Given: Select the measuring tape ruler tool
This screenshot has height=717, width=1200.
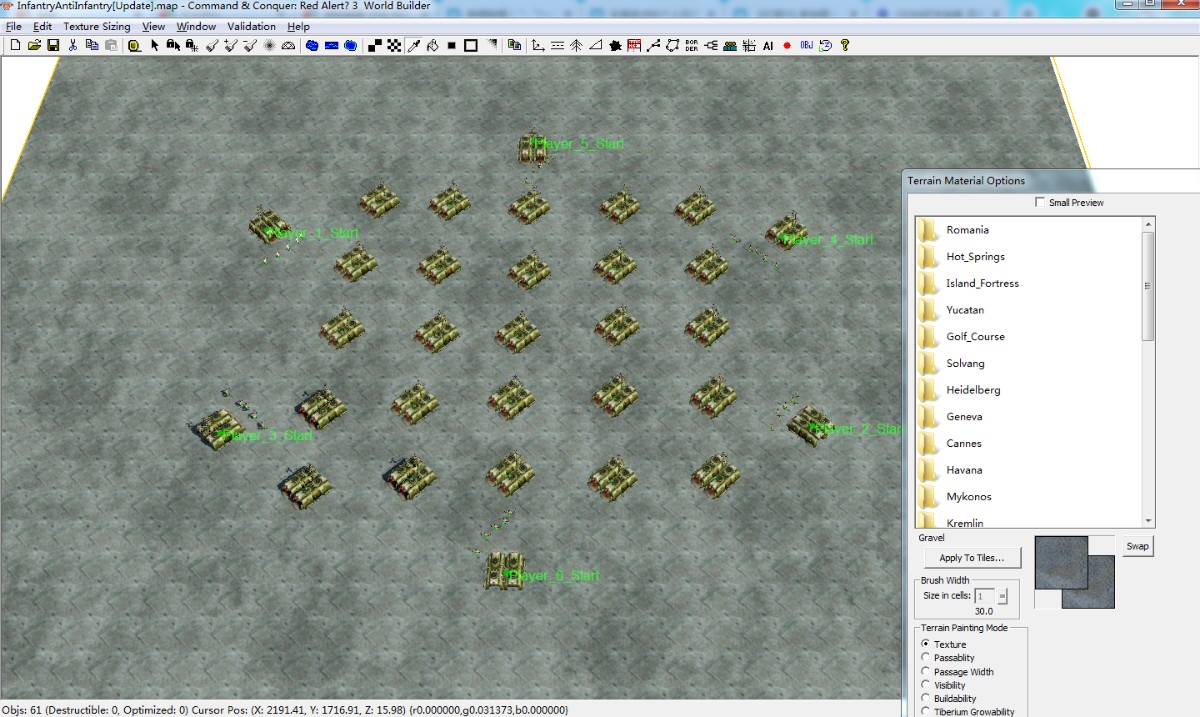Looking at the screenshot, I should coord(133,45).
